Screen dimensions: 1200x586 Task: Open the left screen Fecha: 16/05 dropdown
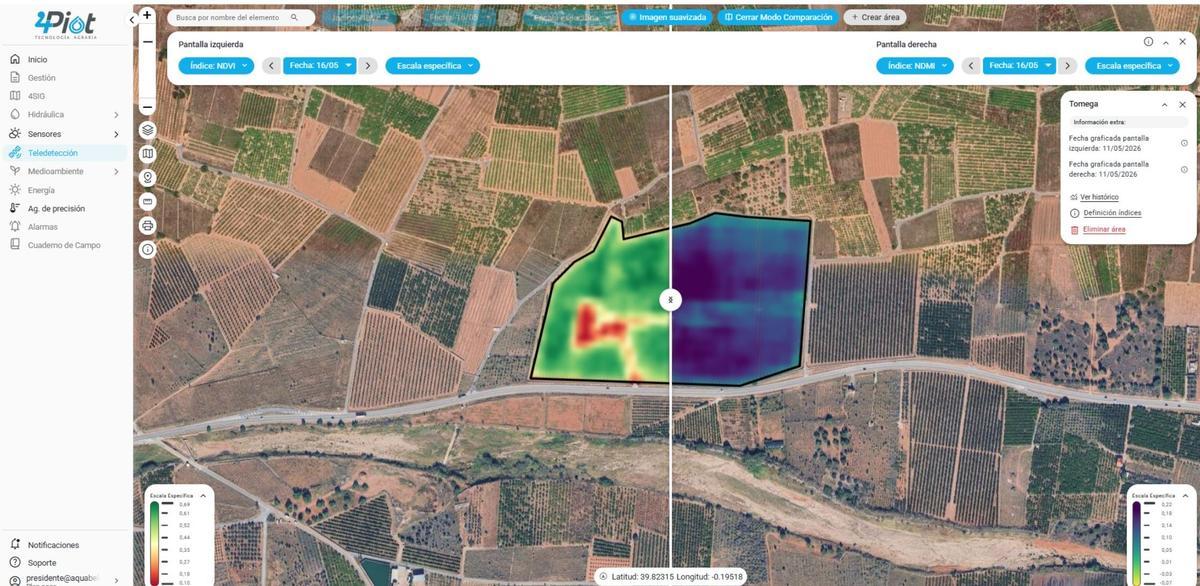point(320,66)
